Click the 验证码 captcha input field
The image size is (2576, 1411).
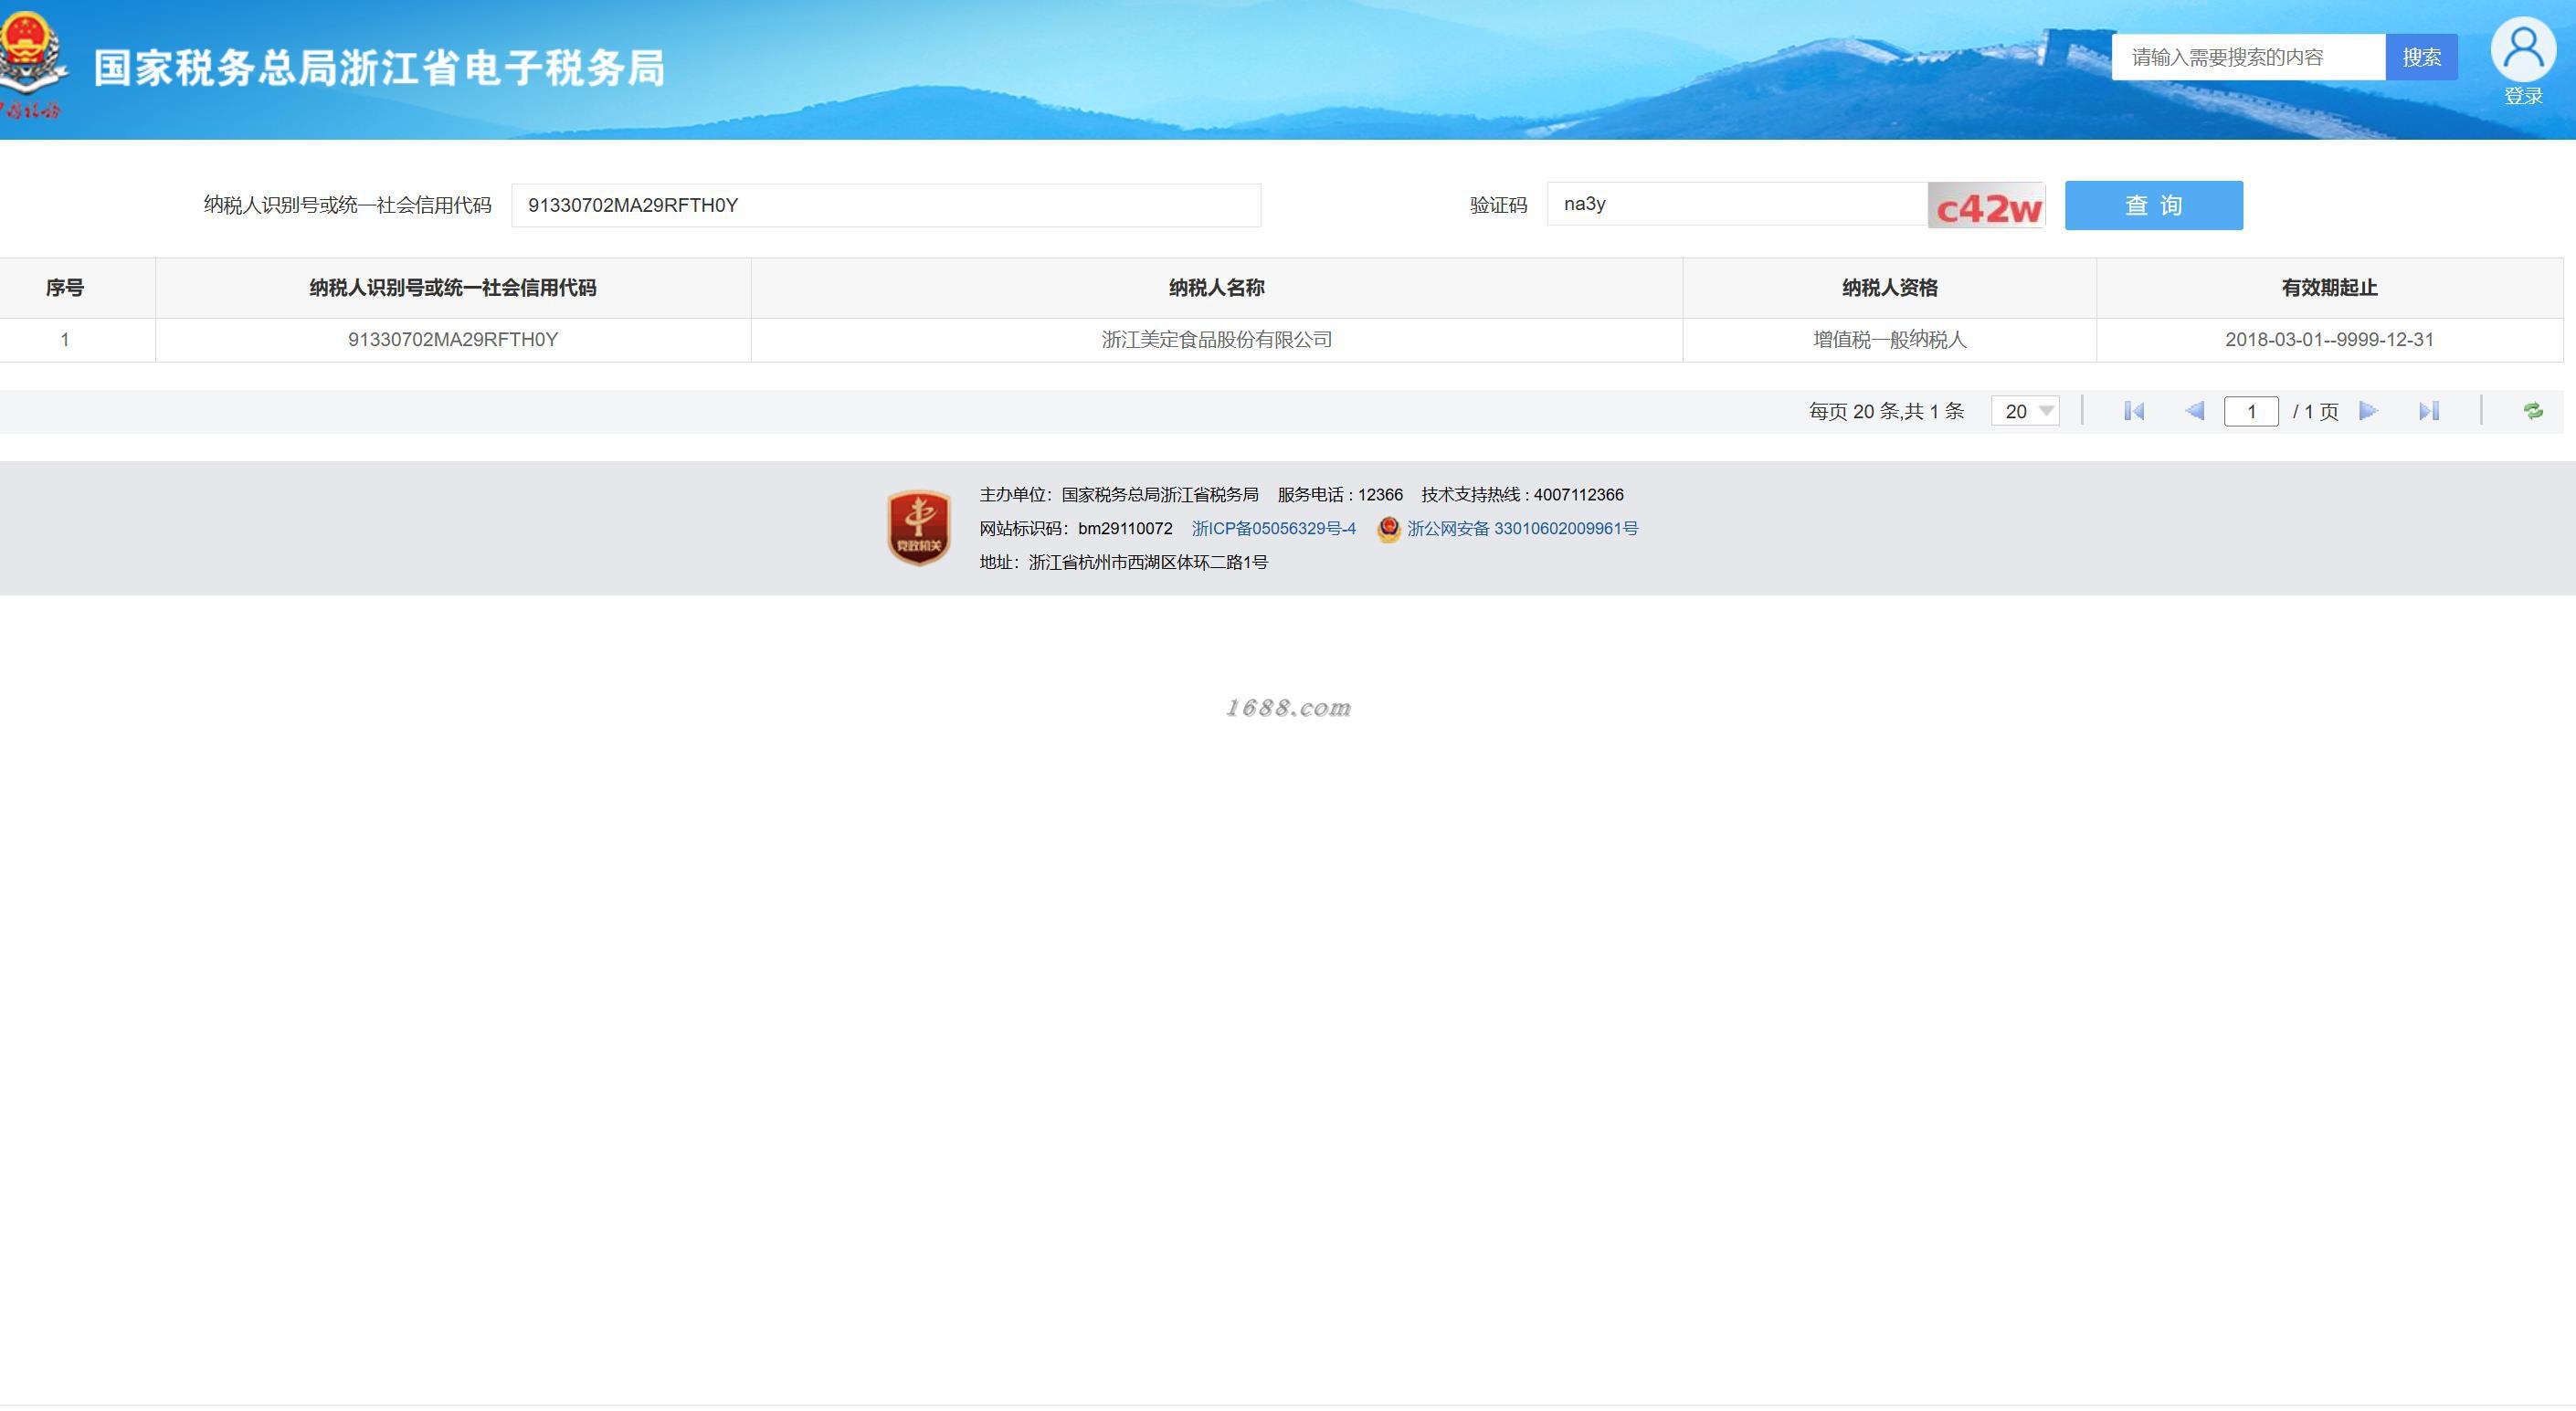[1736, 205]
